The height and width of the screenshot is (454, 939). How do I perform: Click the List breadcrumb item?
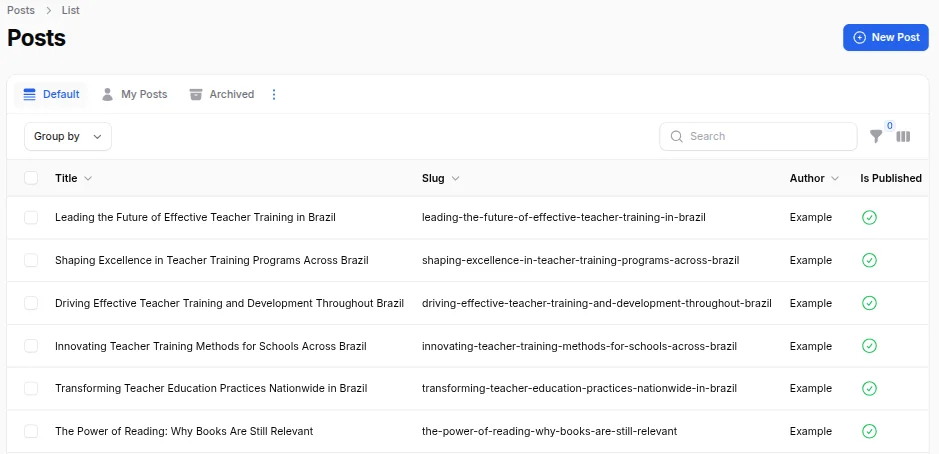(x=71, y=10)
